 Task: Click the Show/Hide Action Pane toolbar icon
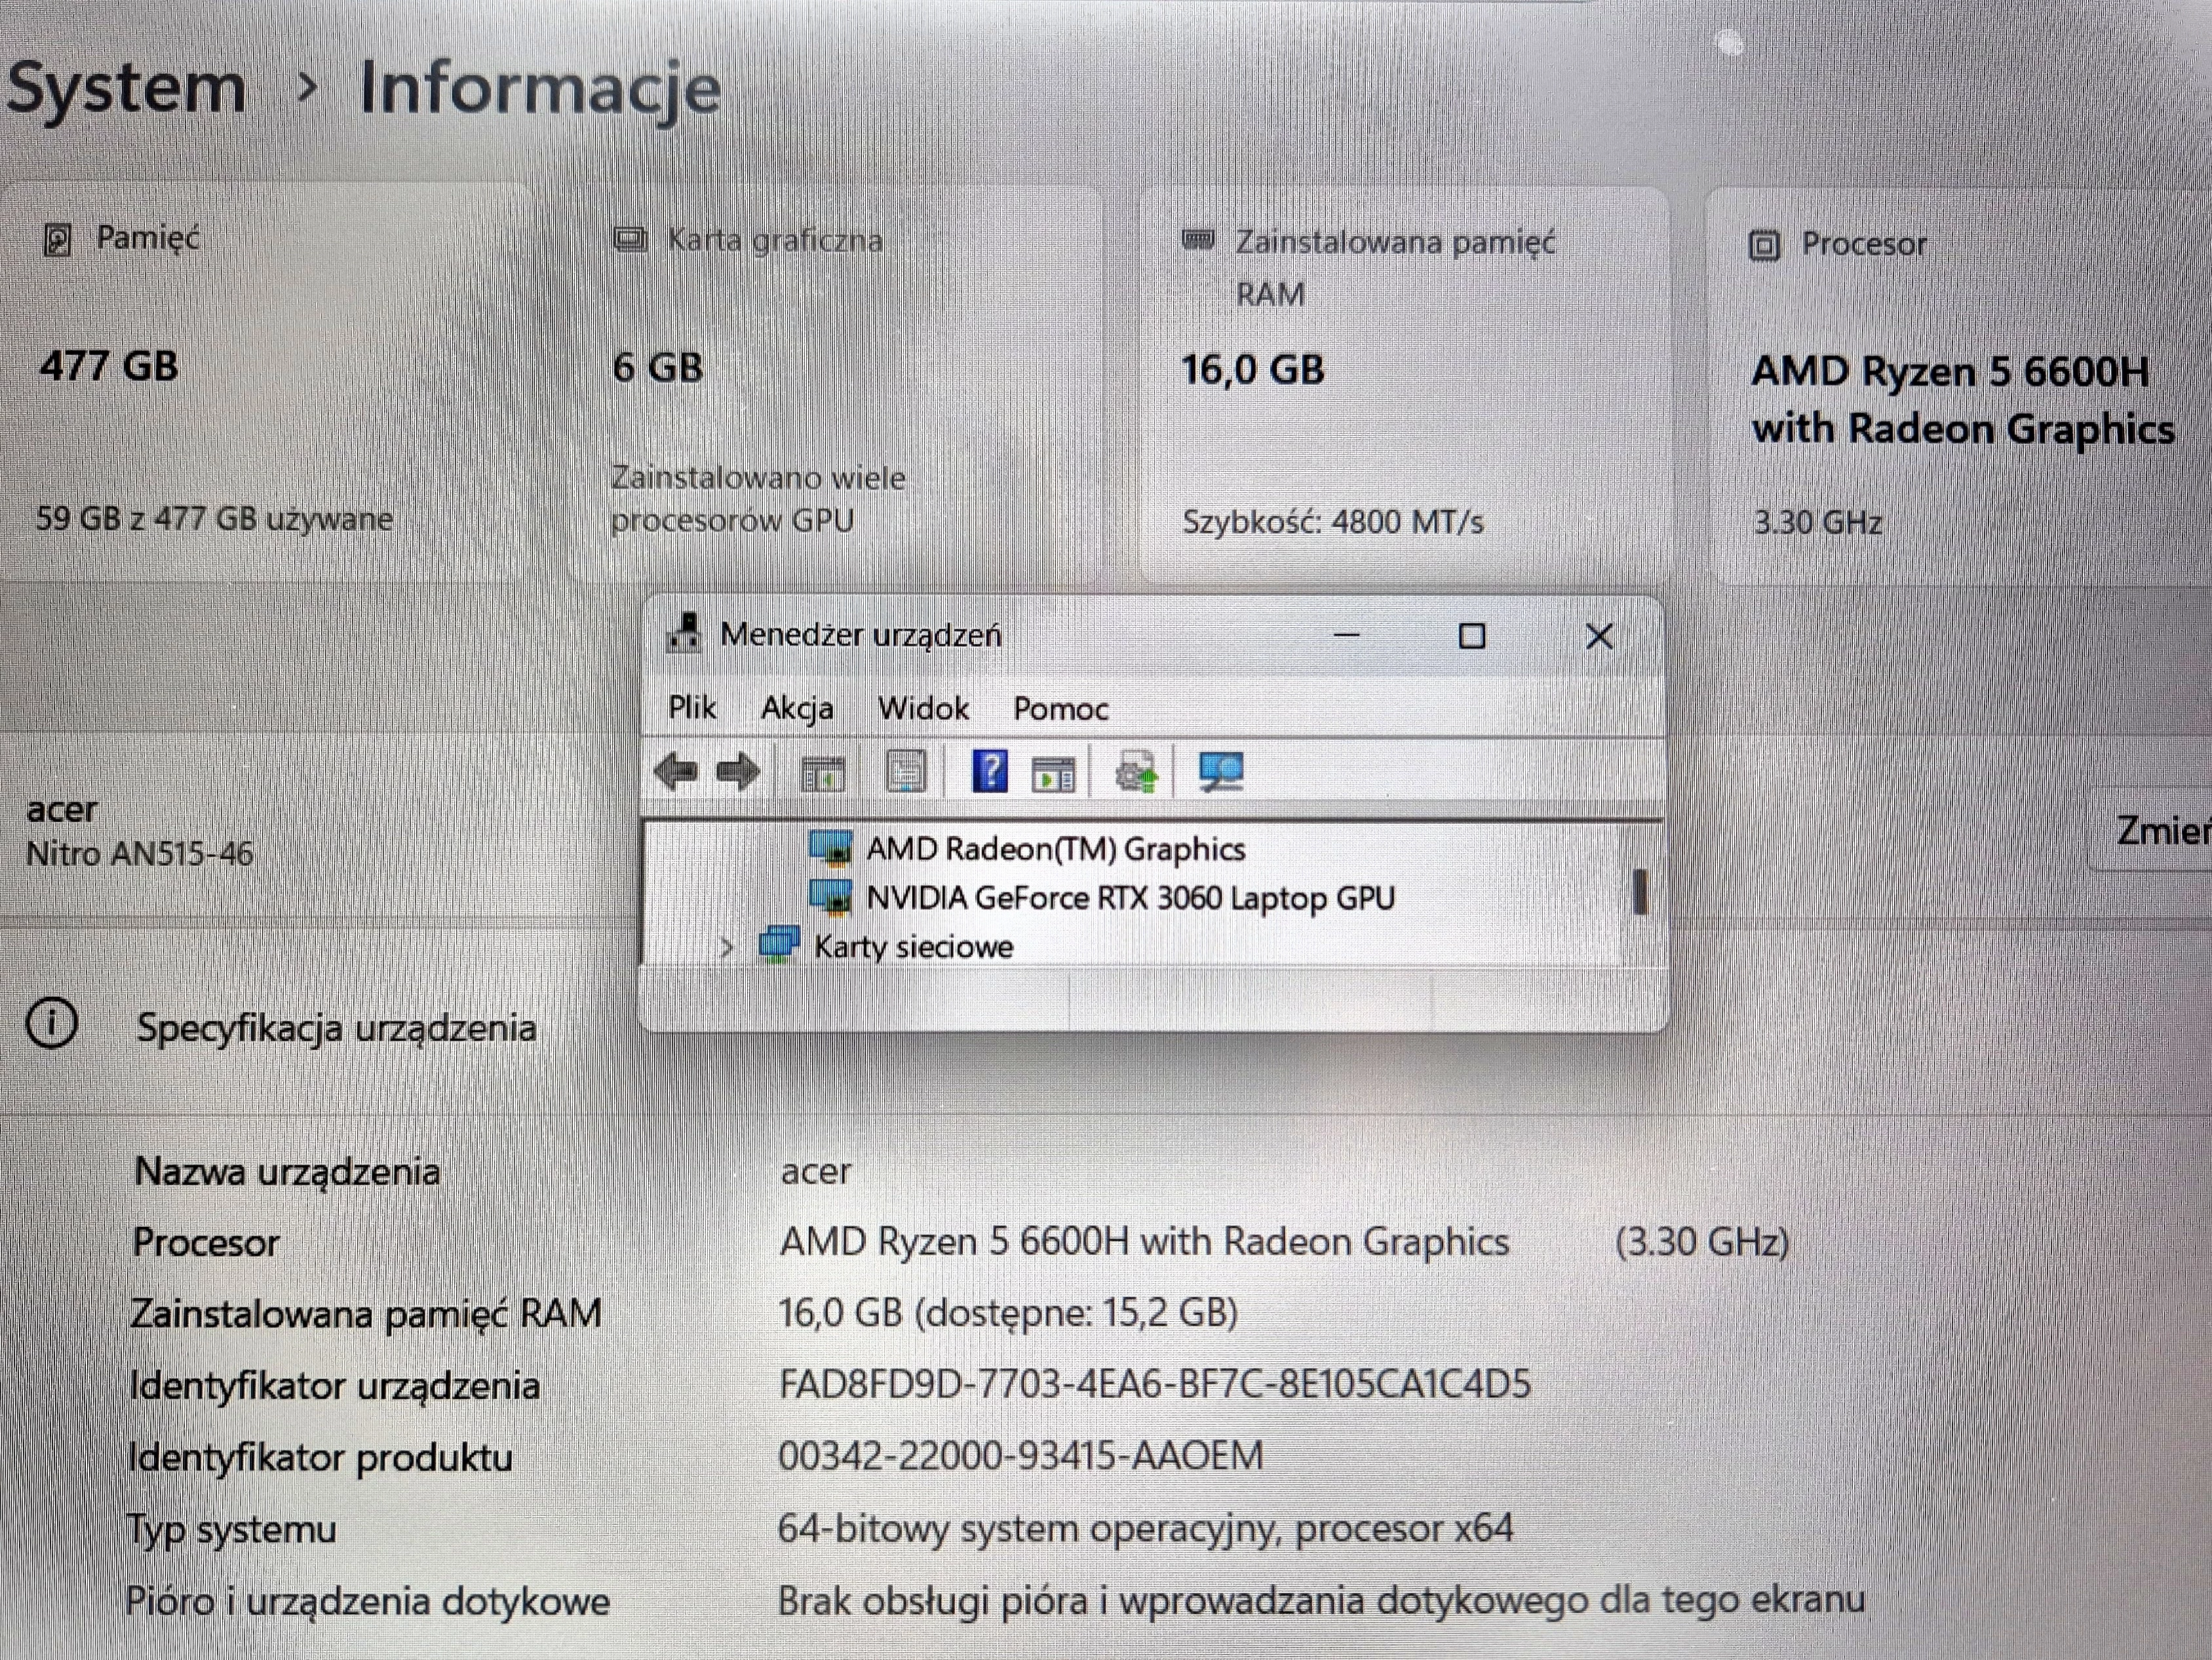pyautogui.click(x=1053, y=773)
